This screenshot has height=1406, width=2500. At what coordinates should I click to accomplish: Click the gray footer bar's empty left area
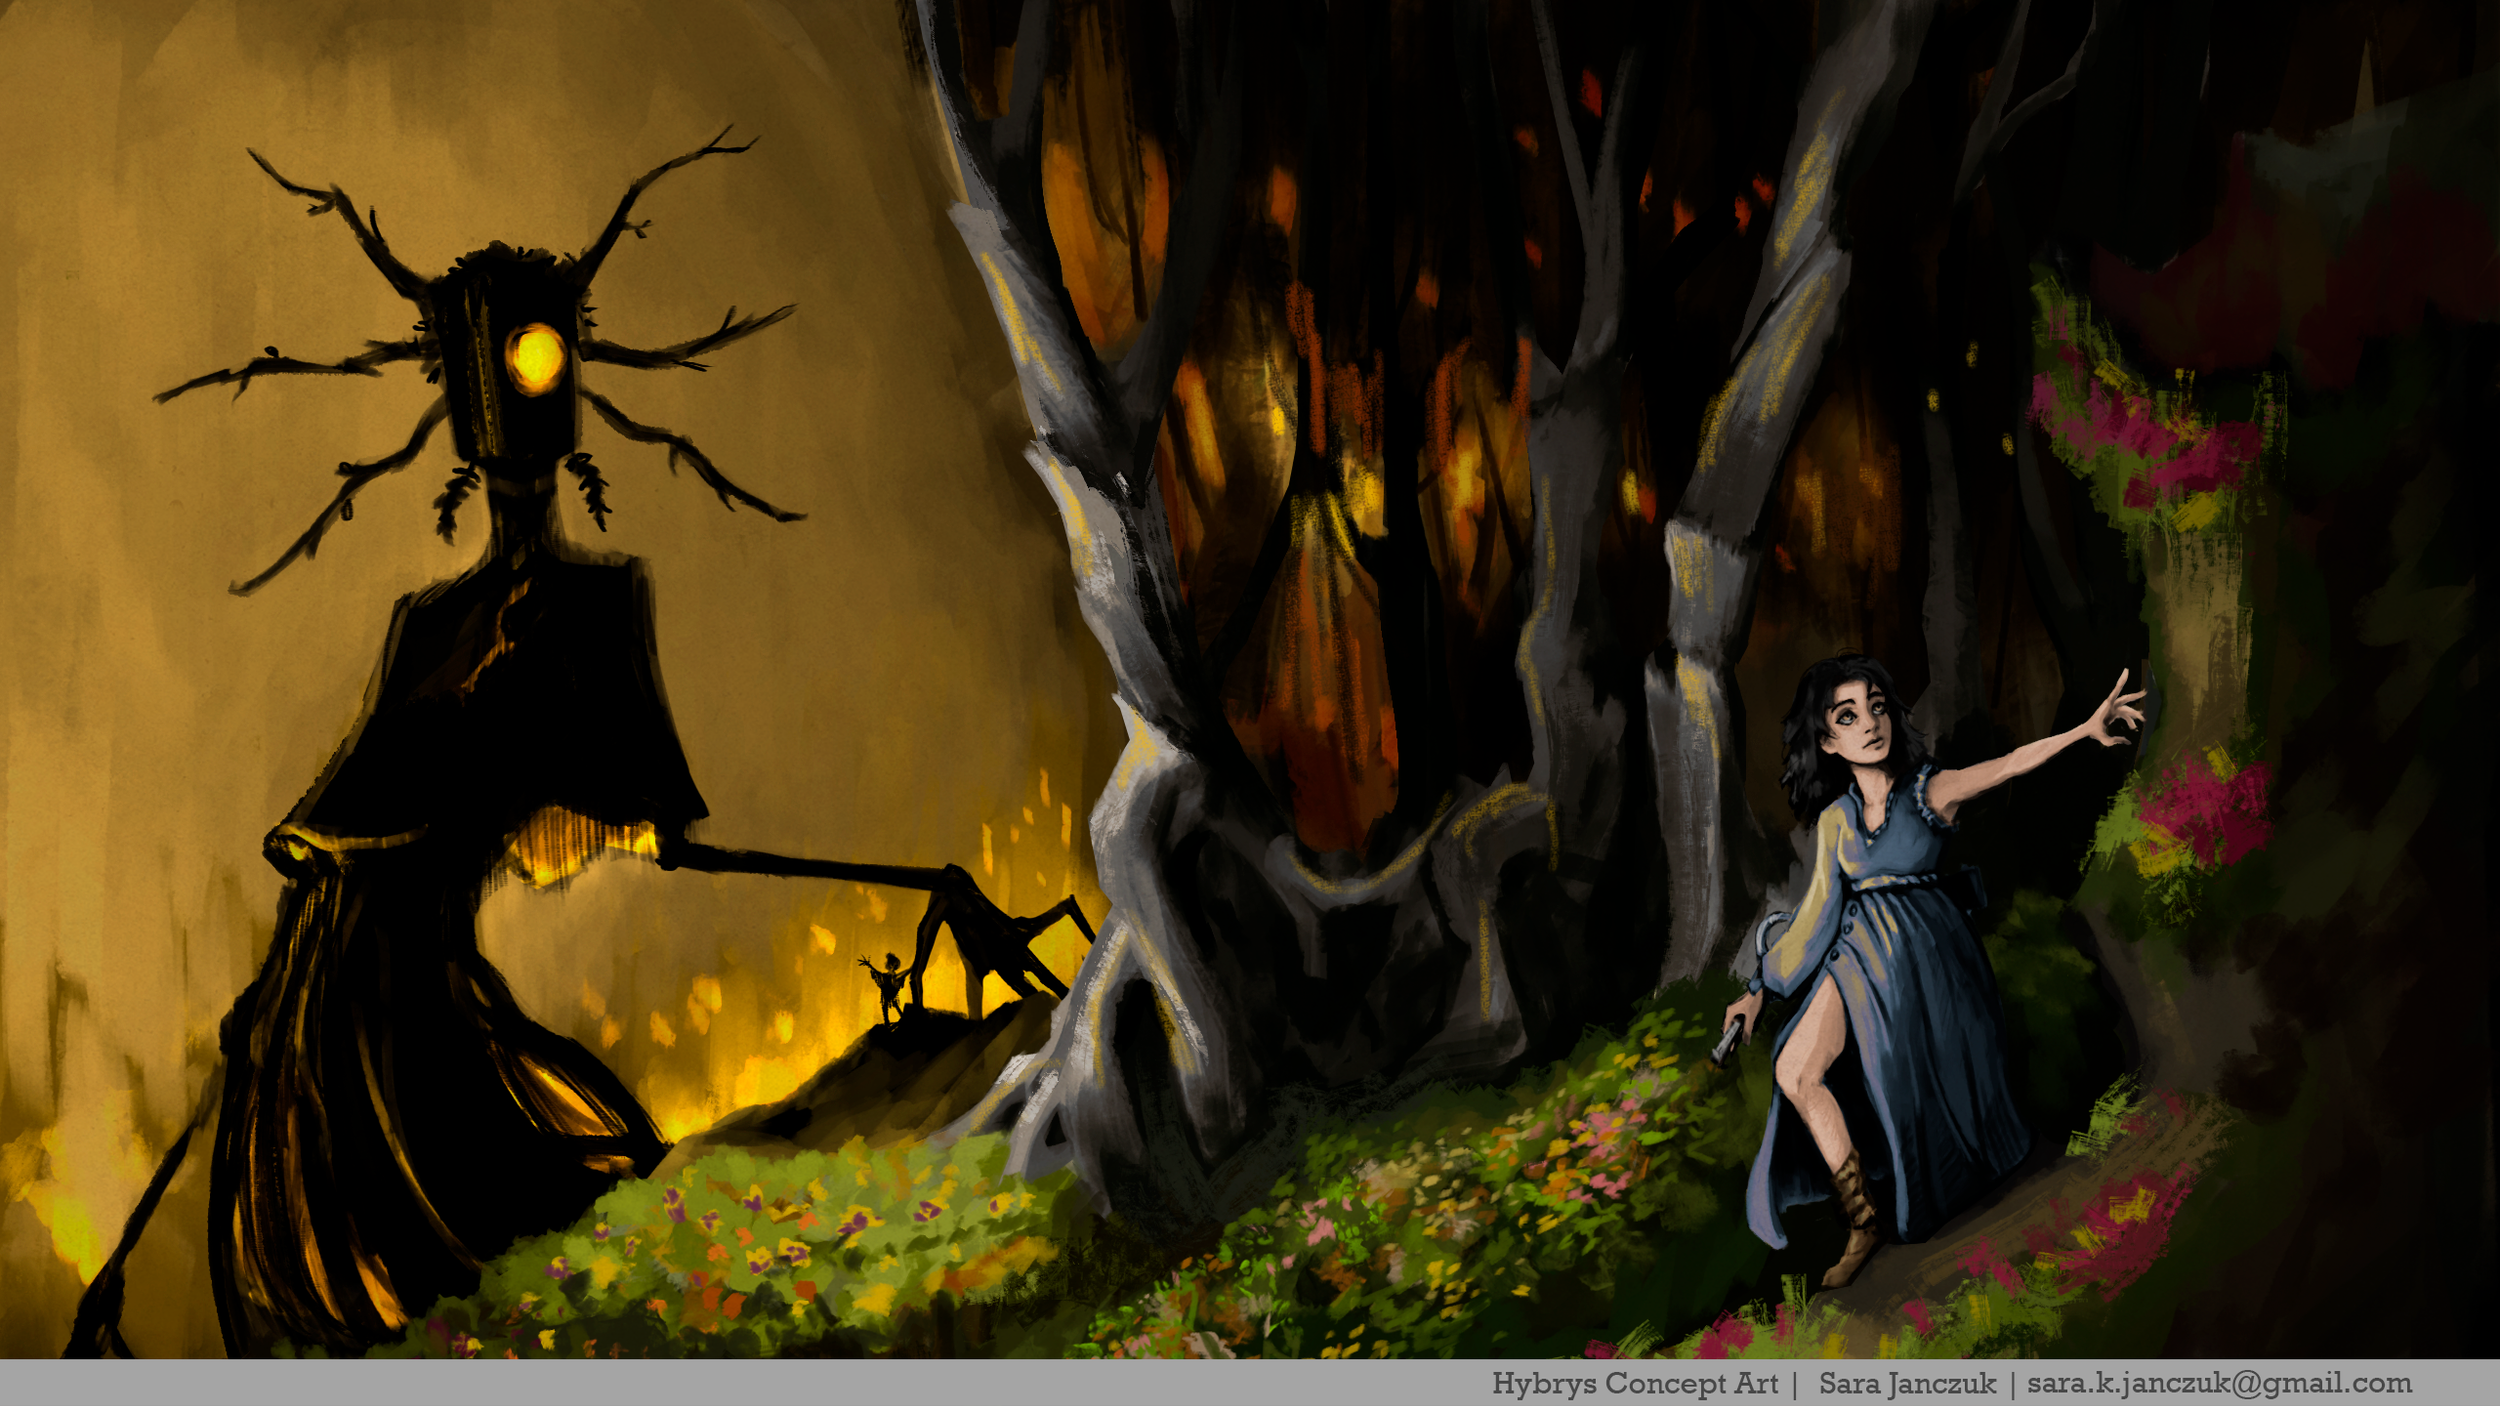coord(600,1384)
